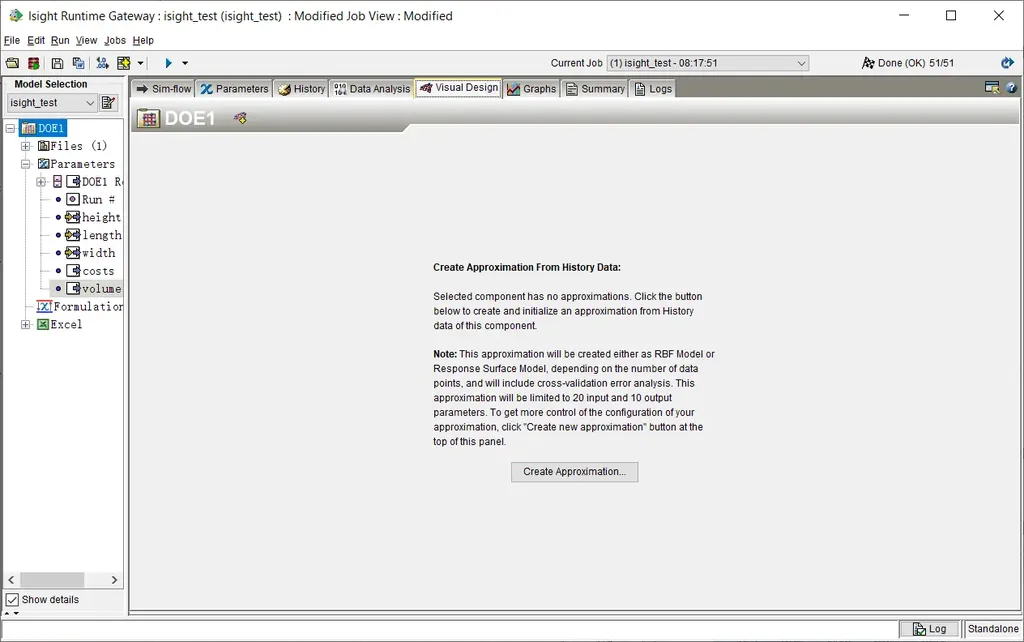Click the tree scrollbar right arrow
Screen dimensions: 1024x642
[114, 580]
